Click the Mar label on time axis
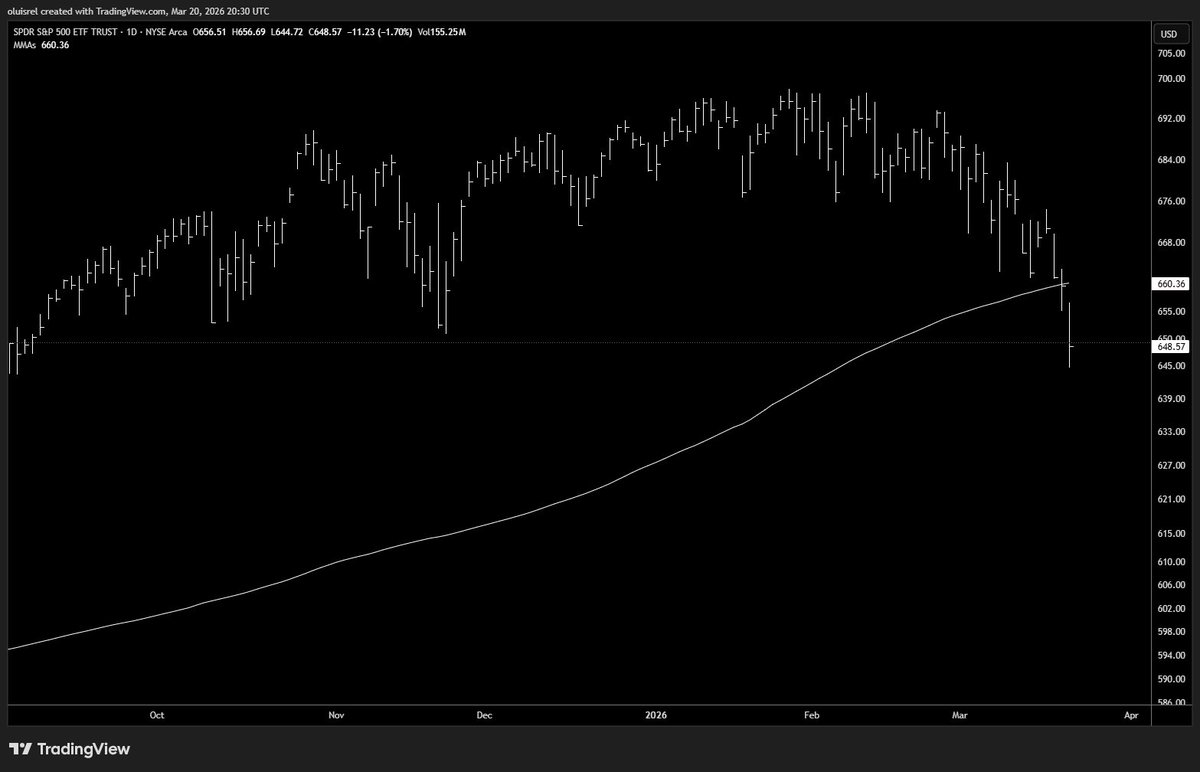 tap(961, 715)
